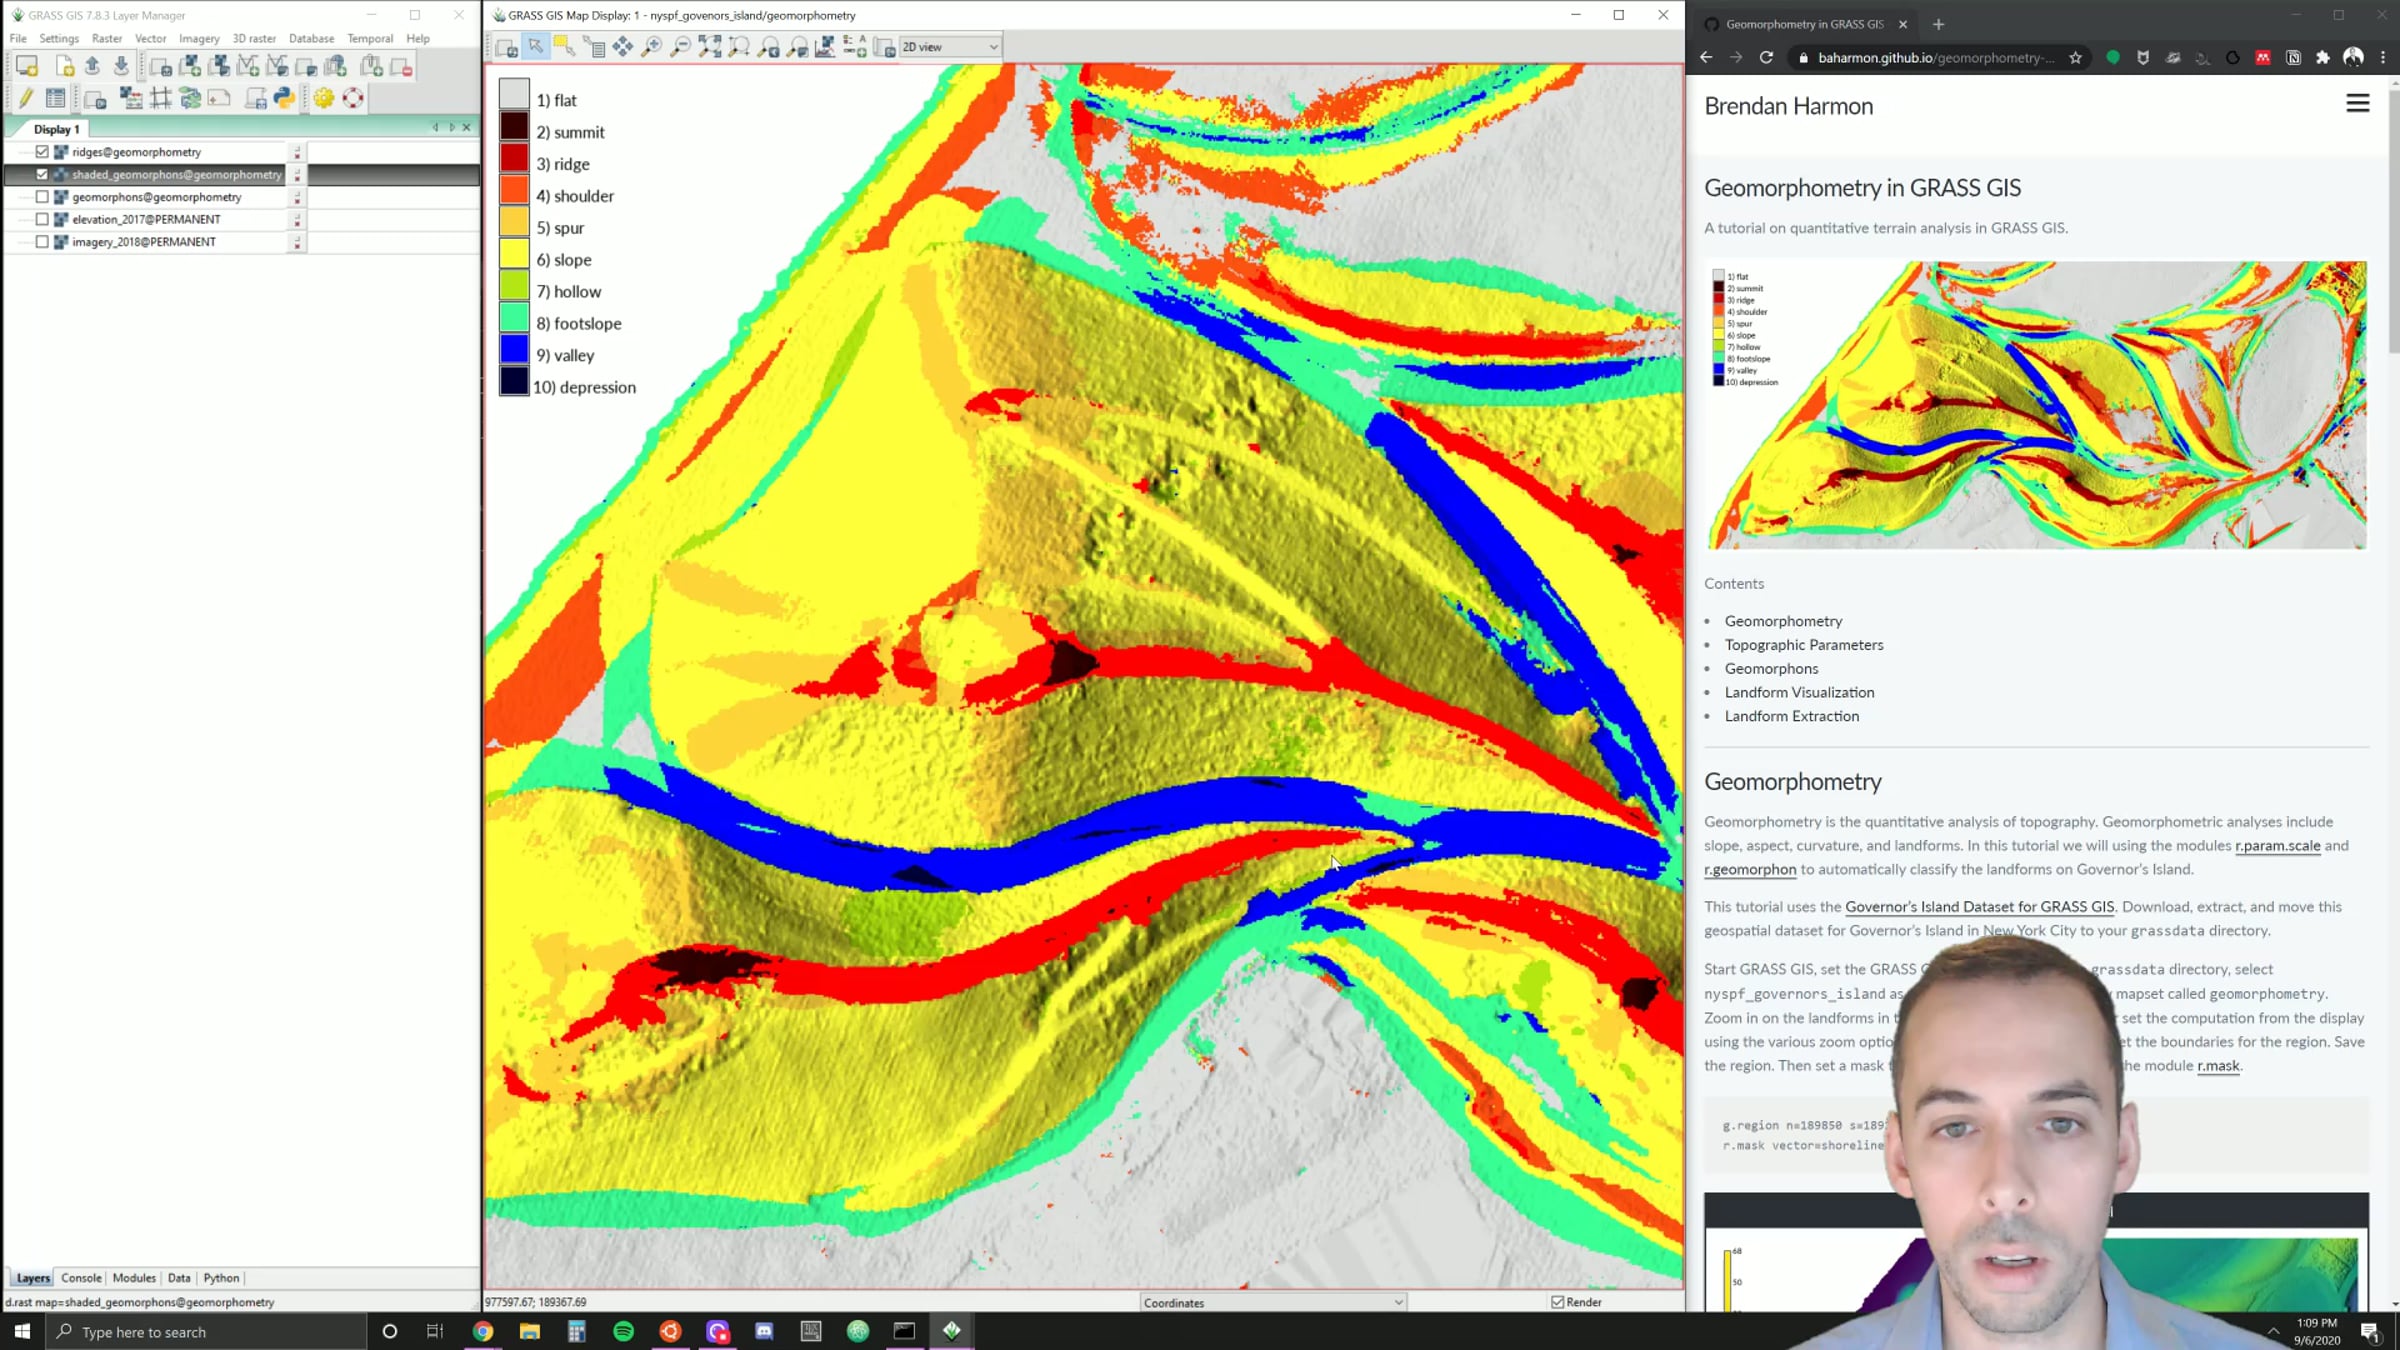Screen dimensions: 2400x1350
Task: Open the Python editor icon
Action: coord(284,98)
